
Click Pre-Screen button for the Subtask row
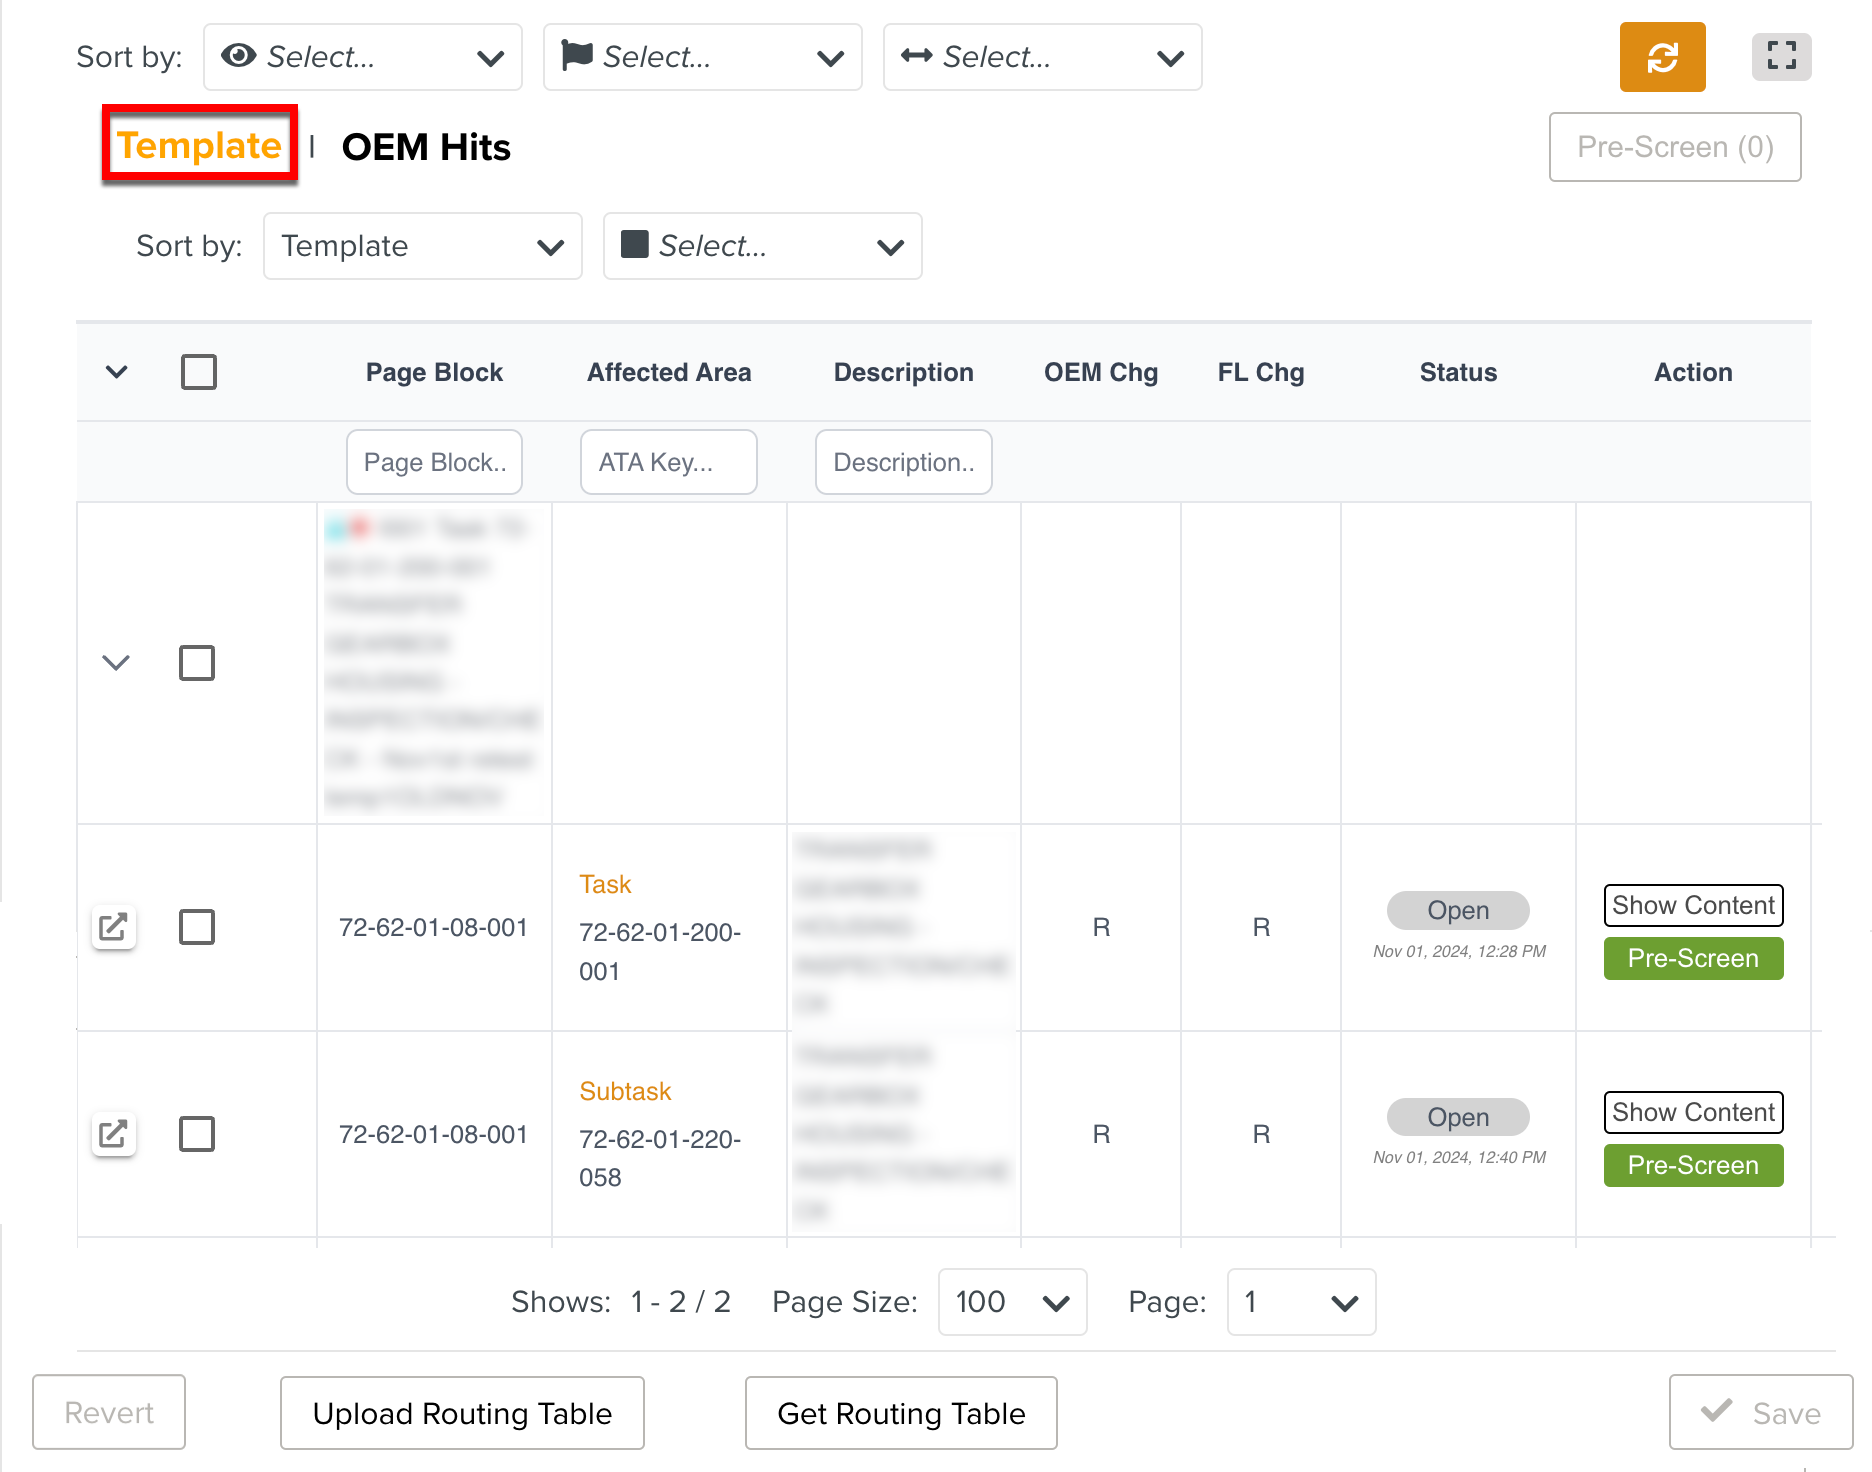tap(1692, 1165)
